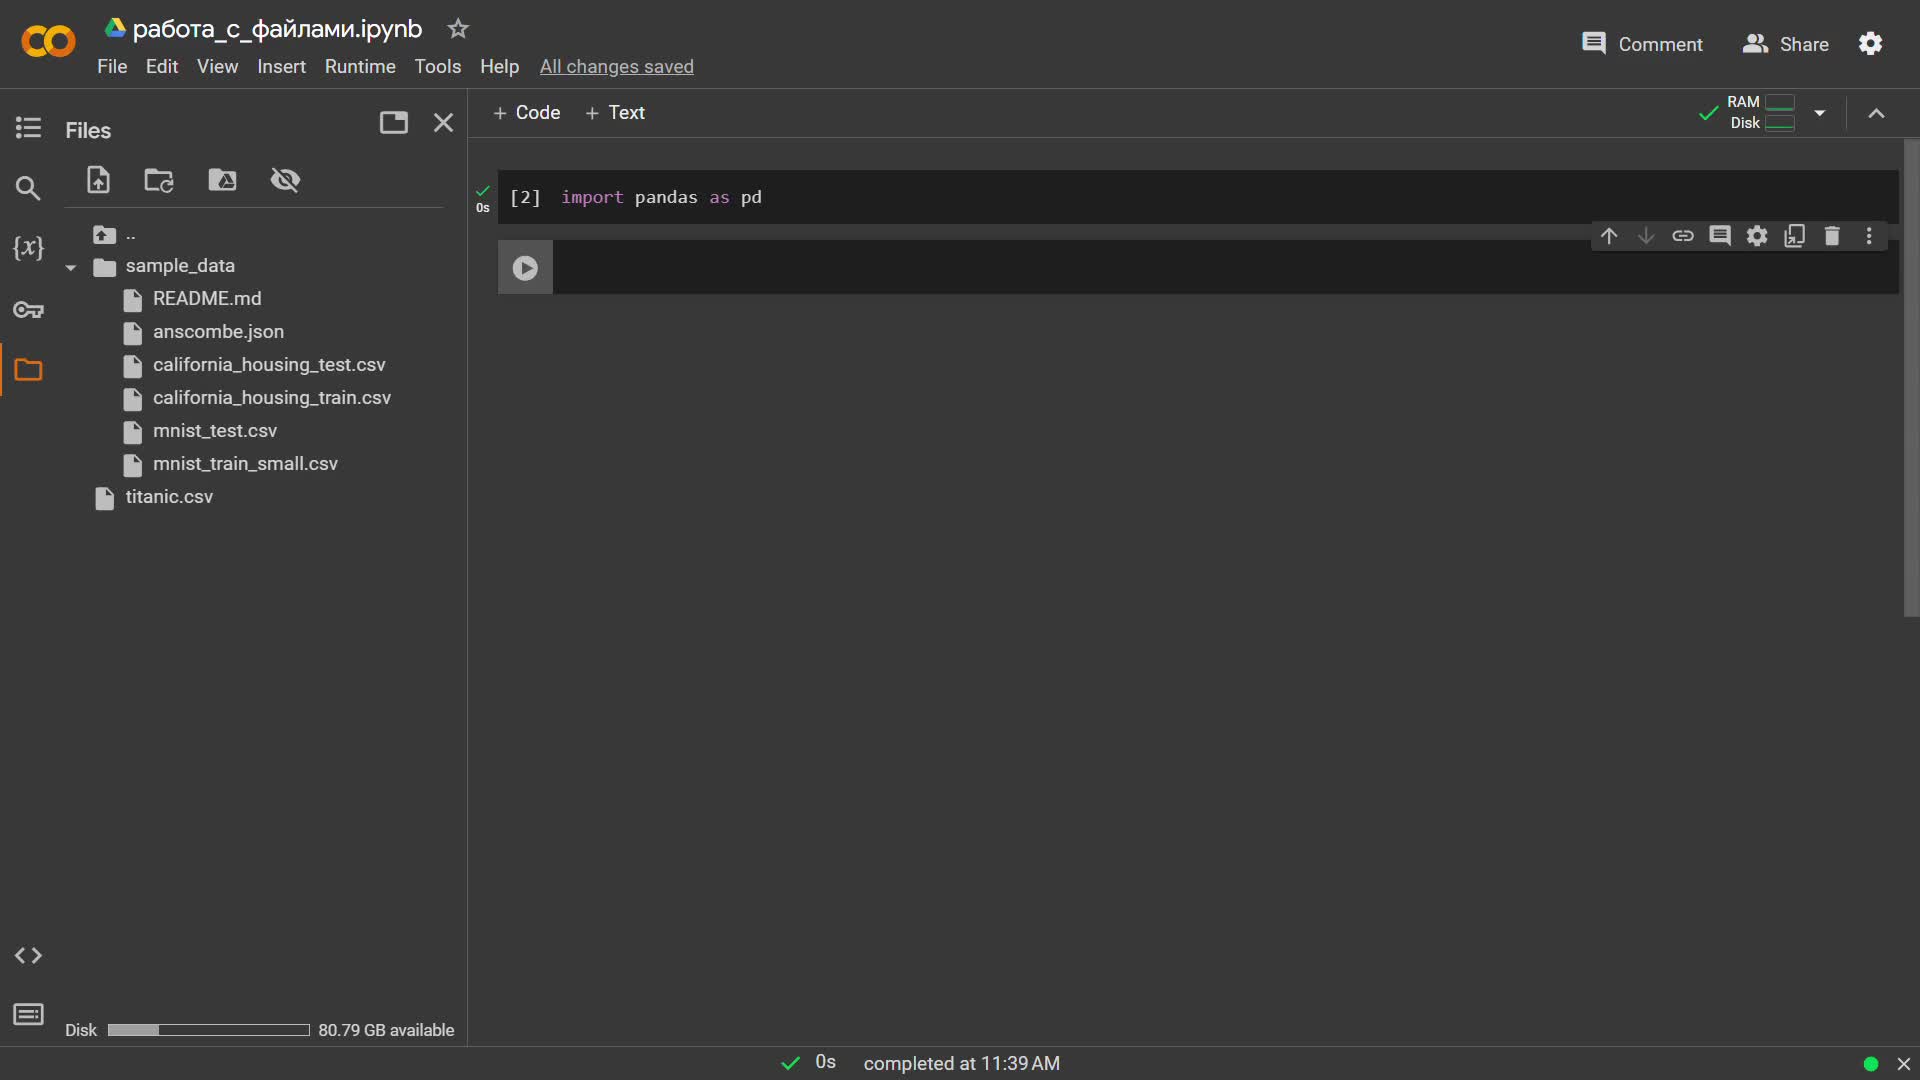Viewport: 1920px width, 1080px height.
Task: Open the Help menu
Action: pyautogui.click(x=499, y=66)
